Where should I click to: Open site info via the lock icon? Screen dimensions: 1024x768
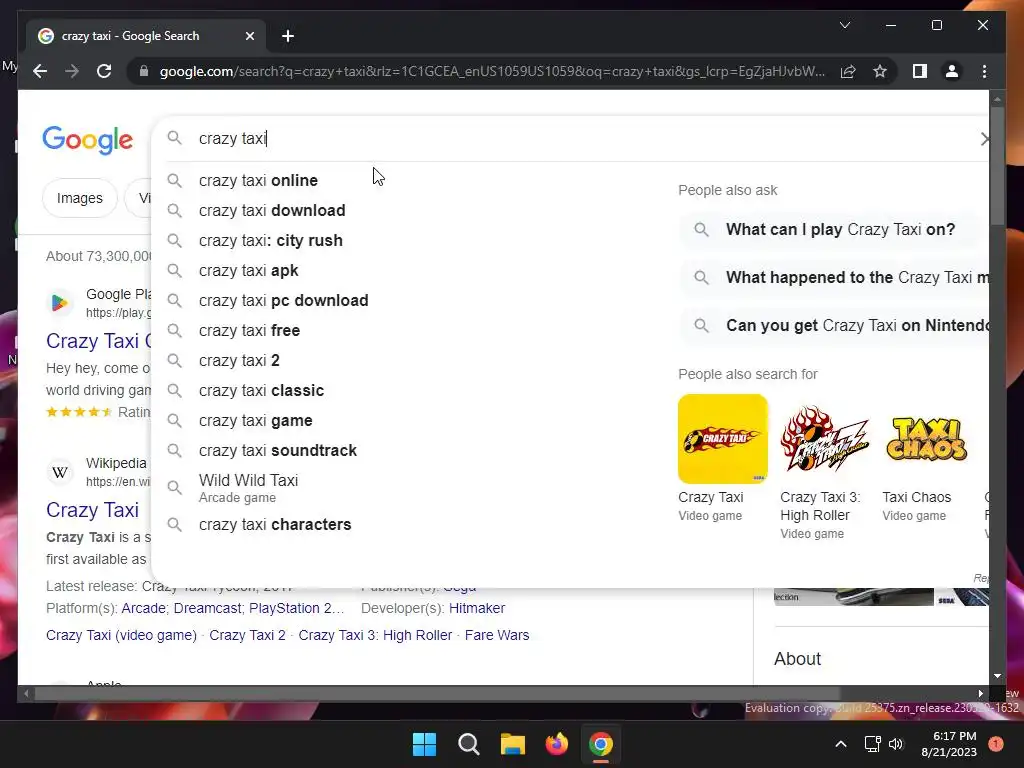(144, 71)
